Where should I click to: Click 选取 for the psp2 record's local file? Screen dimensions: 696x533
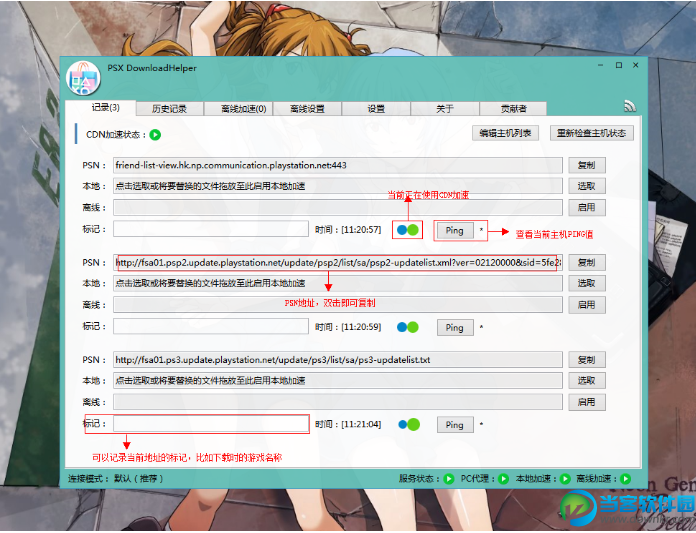pyautogui.click(x=587, y=283)
